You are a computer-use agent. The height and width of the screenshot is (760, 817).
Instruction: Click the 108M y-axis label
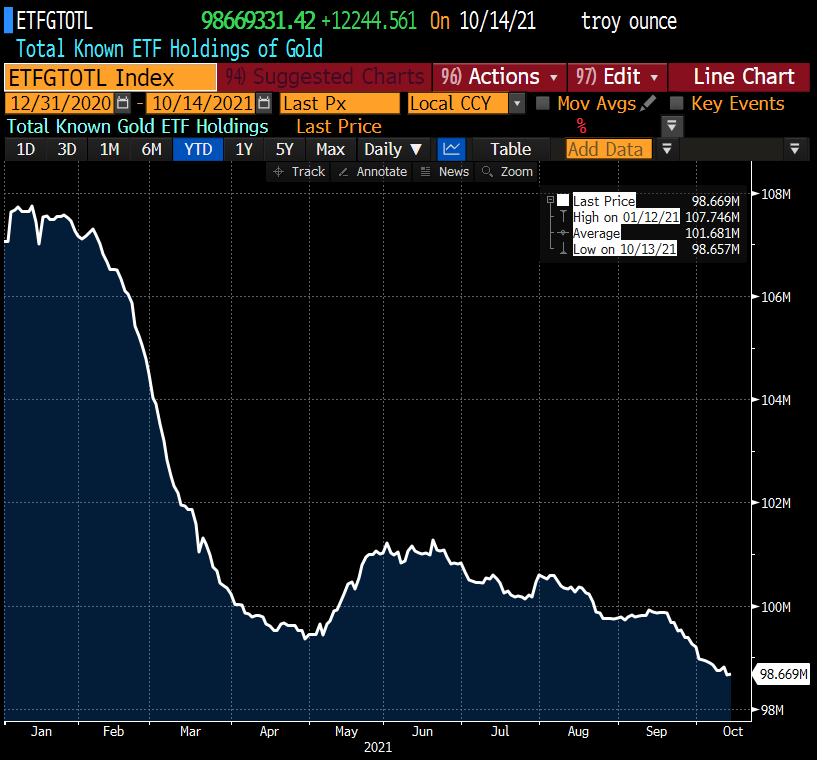[x=776, y=194]
